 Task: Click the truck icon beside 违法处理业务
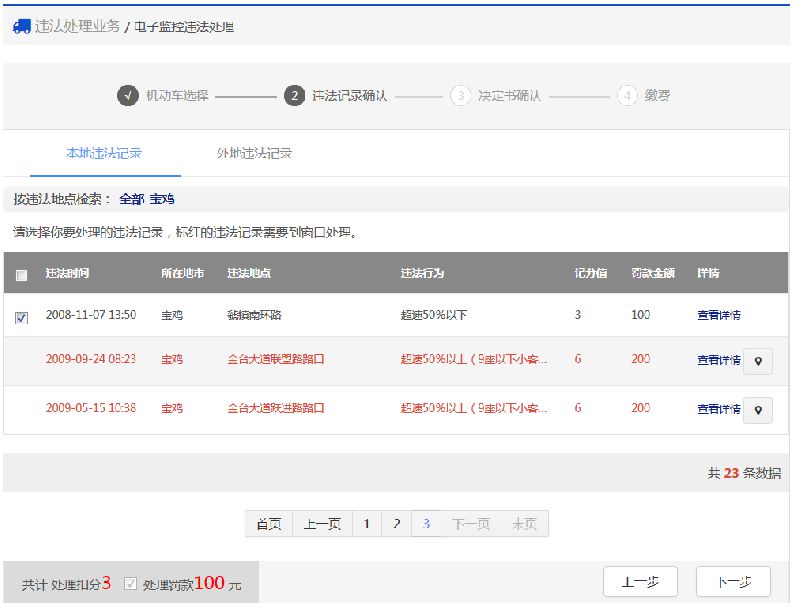(22, 27)
